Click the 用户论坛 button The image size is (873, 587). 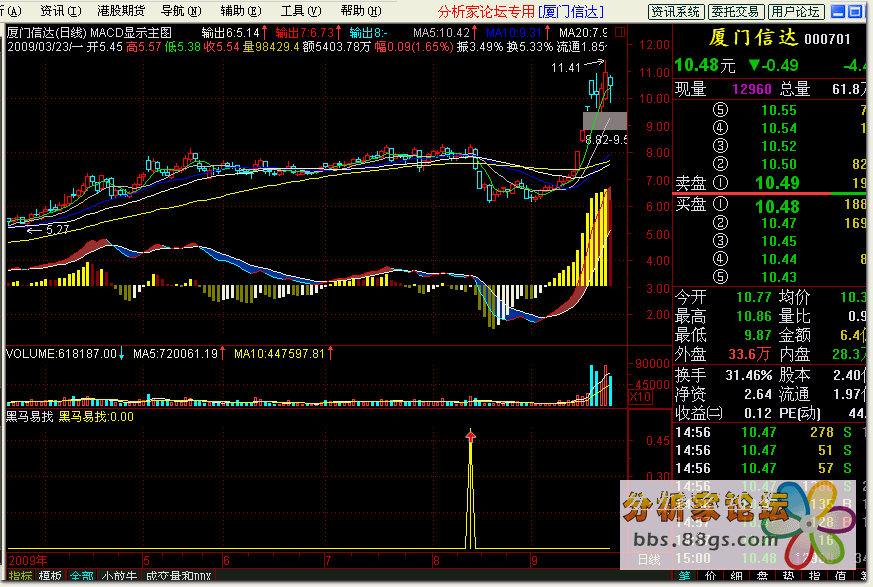point(796,12)
